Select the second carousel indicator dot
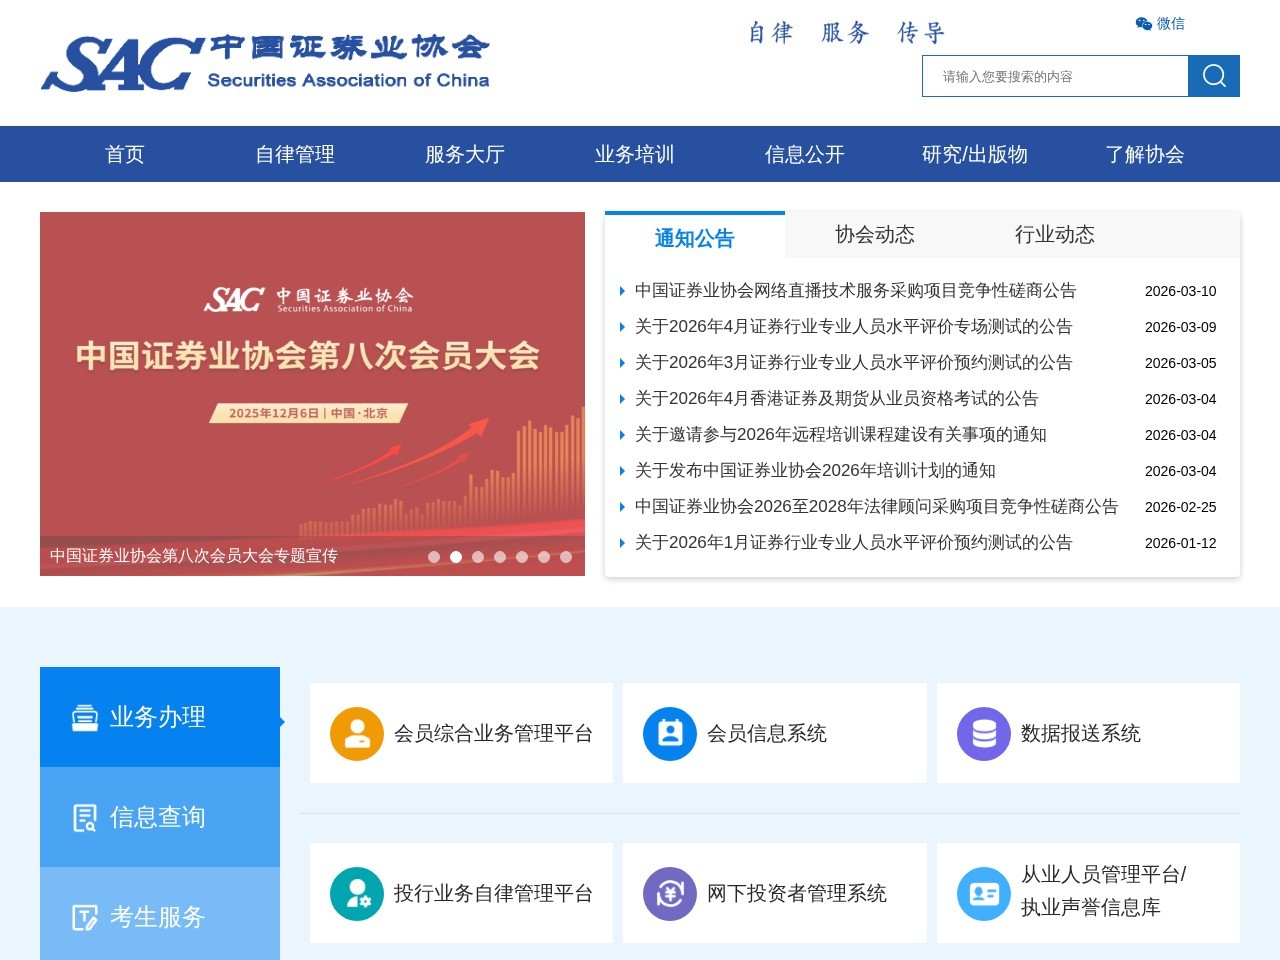 tap(456, 557)
